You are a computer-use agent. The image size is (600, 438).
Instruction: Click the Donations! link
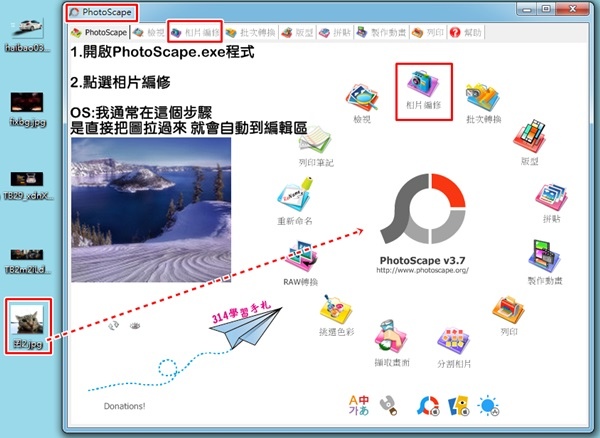coord(124,406)
